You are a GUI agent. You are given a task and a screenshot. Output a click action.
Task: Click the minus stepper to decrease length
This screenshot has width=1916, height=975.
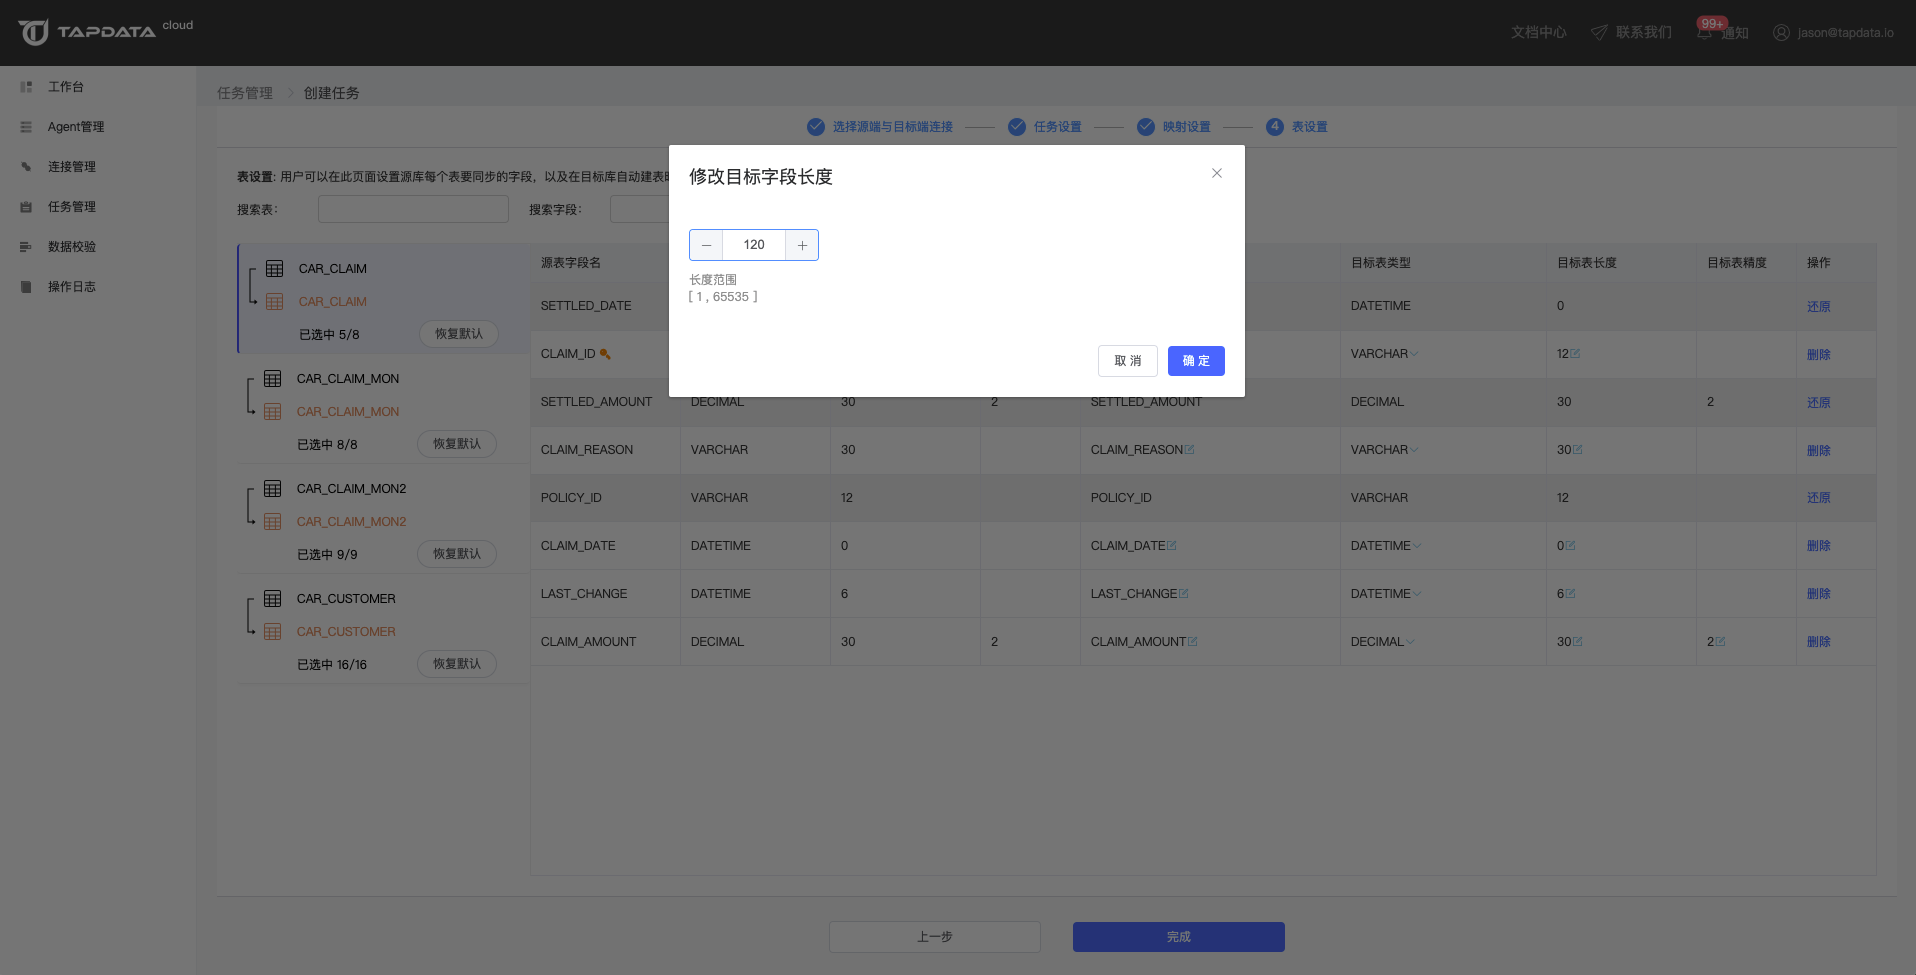pos(706,245)
